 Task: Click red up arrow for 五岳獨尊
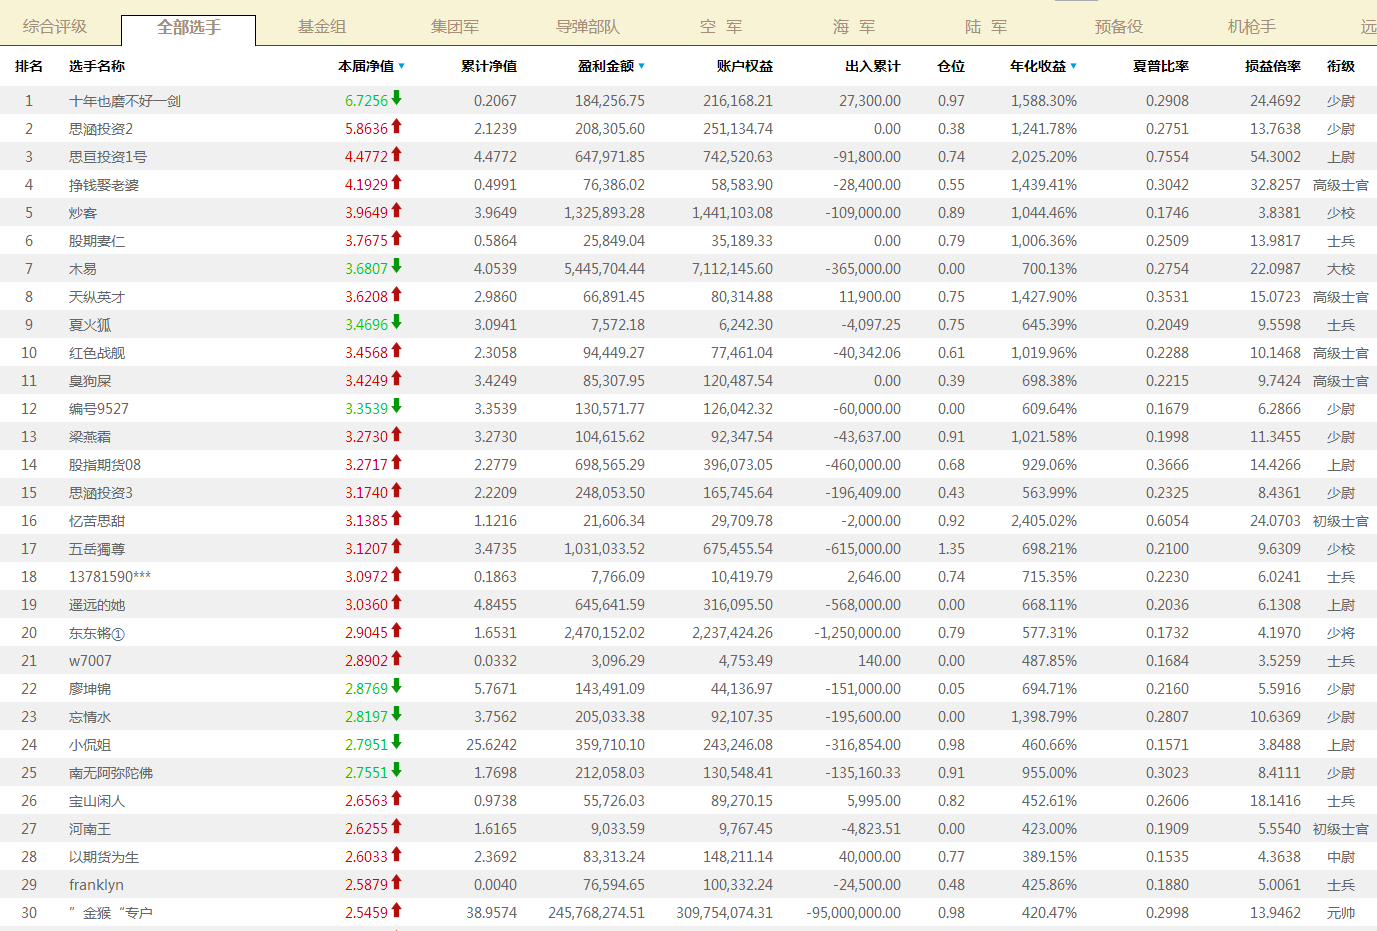397,546
